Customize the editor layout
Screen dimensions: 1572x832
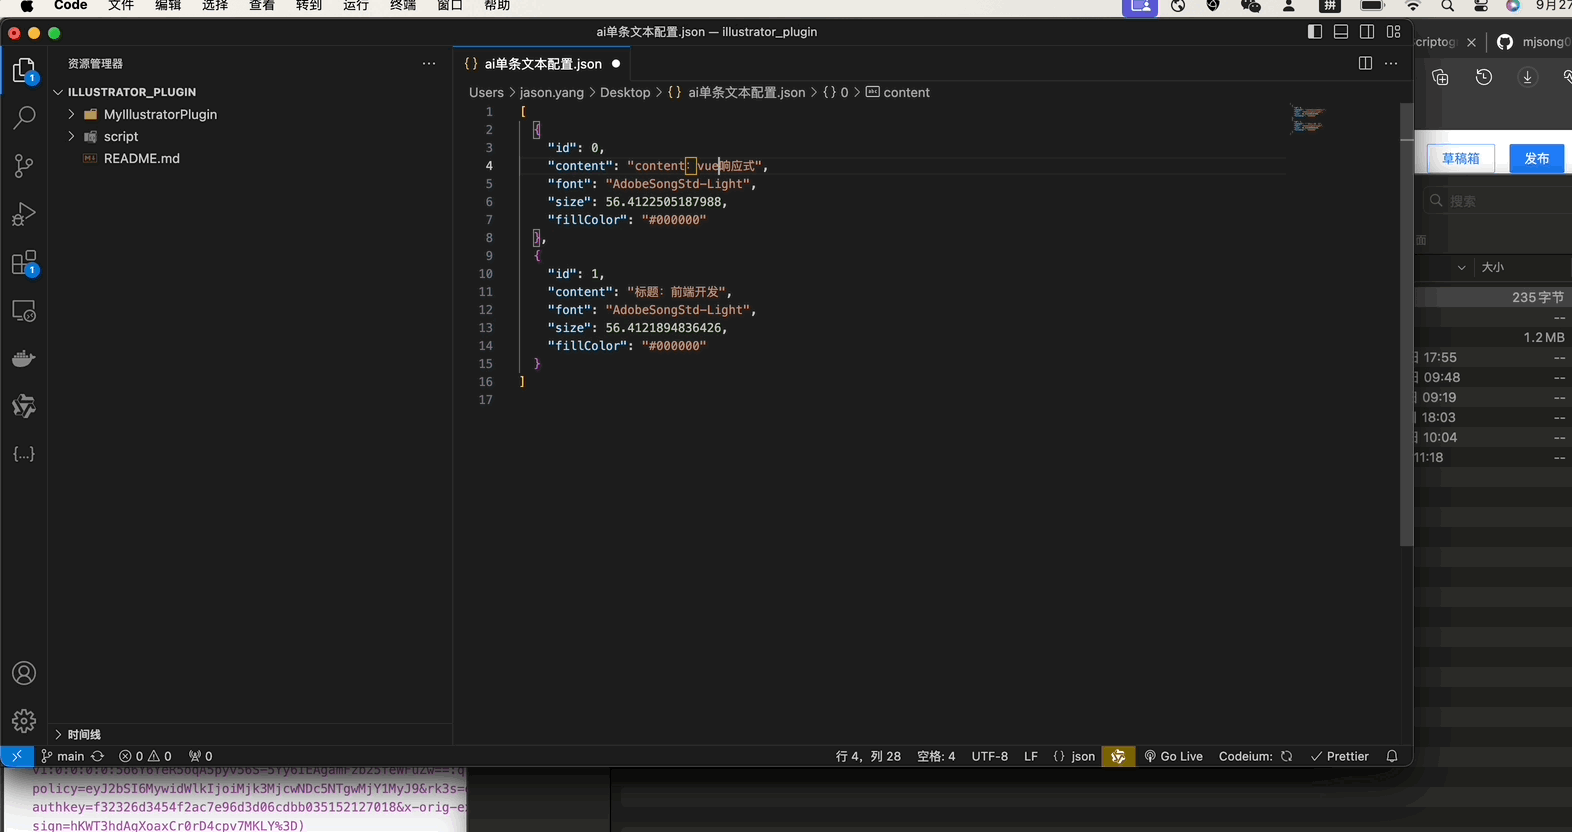1393,32
